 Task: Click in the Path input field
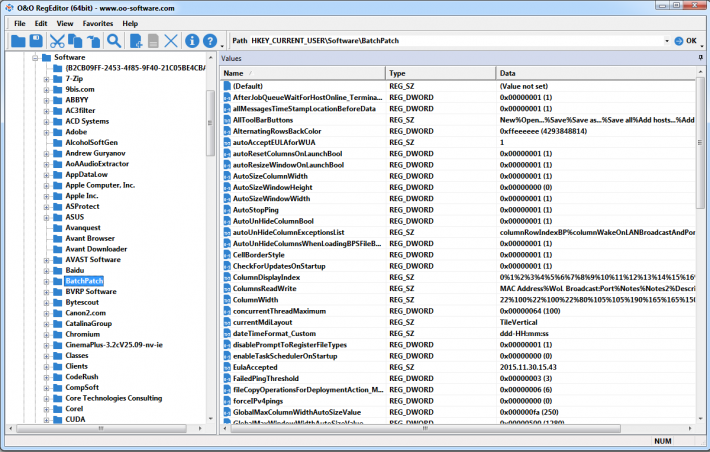point(456,41)
